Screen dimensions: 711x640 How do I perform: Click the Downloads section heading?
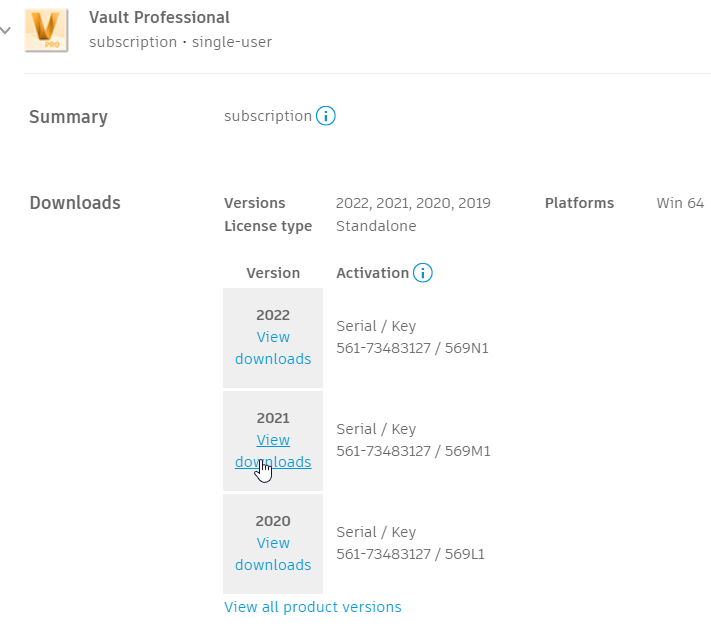coord(75,203)
